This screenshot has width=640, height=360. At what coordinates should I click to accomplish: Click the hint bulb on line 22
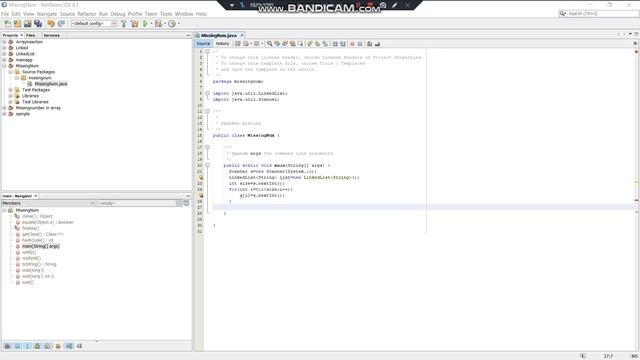point(200,178)
